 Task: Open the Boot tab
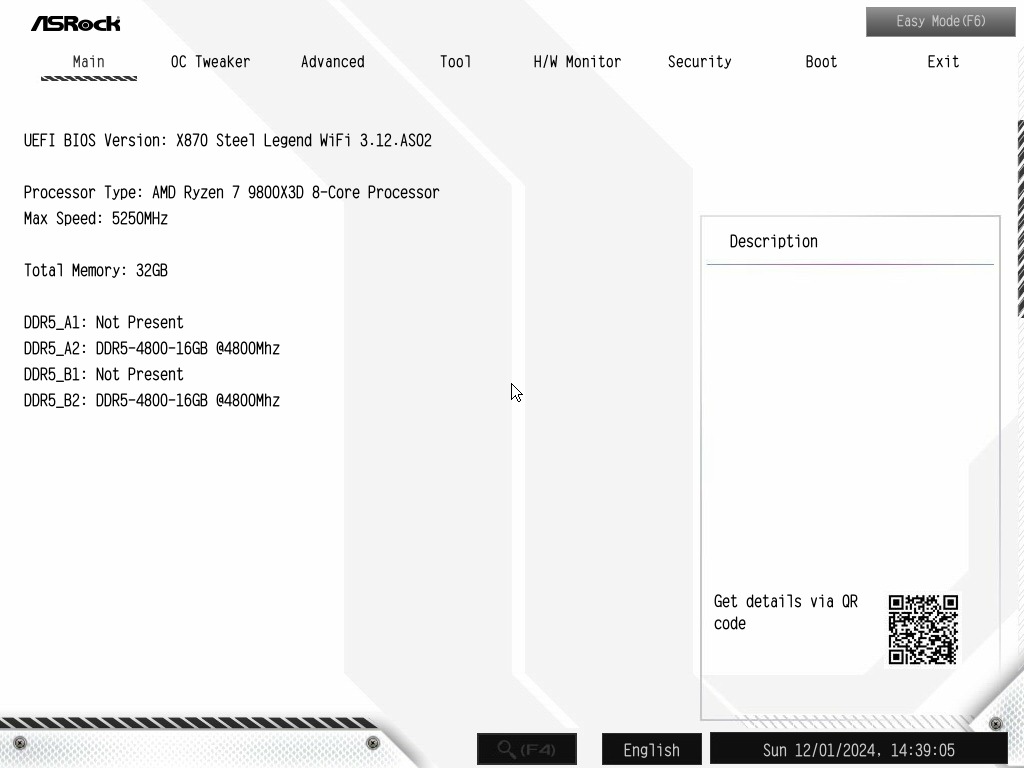[821, 62]
